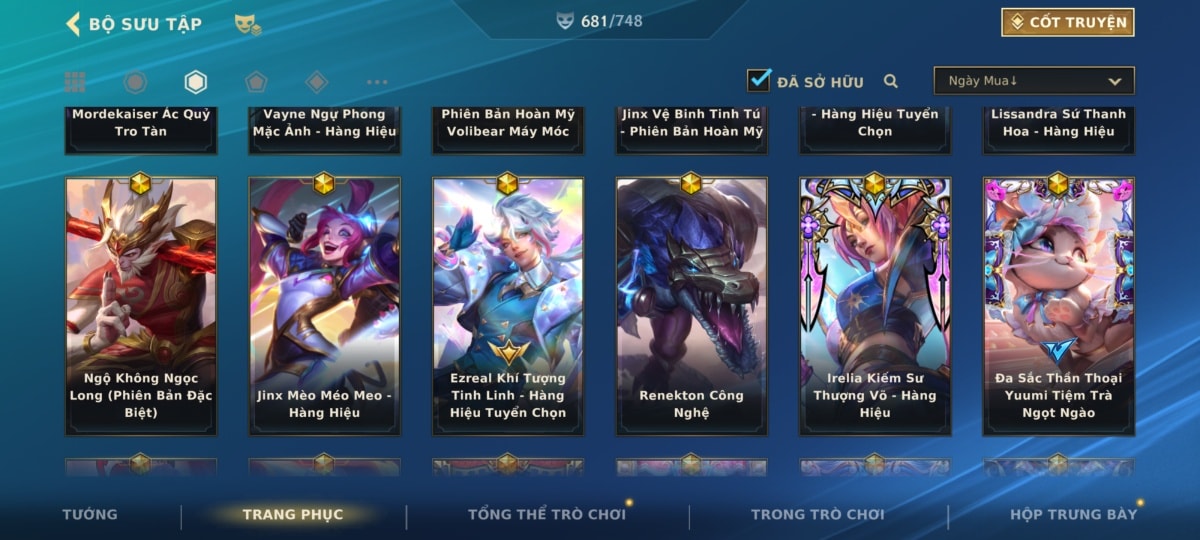Select the Yuumi Tiệm Trà Ngọt Ngào card
The height and width of the screenshot is (540, 1200).
click(x=1059, y=306)
